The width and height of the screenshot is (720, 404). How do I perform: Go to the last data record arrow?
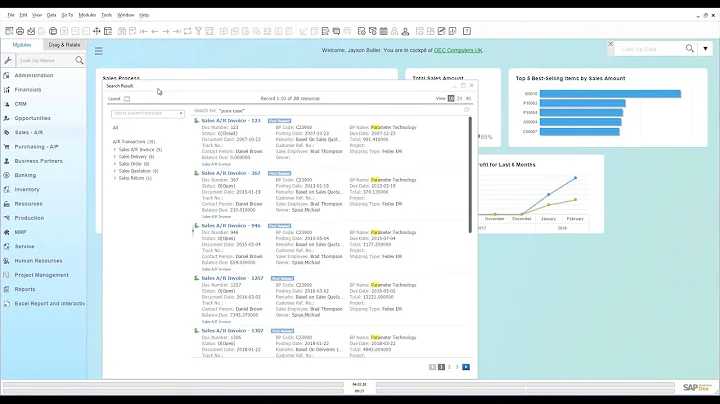[x=177, y=31]
